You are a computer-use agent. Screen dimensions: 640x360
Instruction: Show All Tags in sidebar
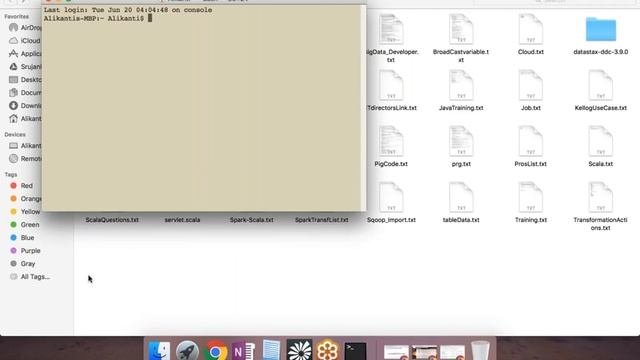pyautogui.click(x=29, y=277)
